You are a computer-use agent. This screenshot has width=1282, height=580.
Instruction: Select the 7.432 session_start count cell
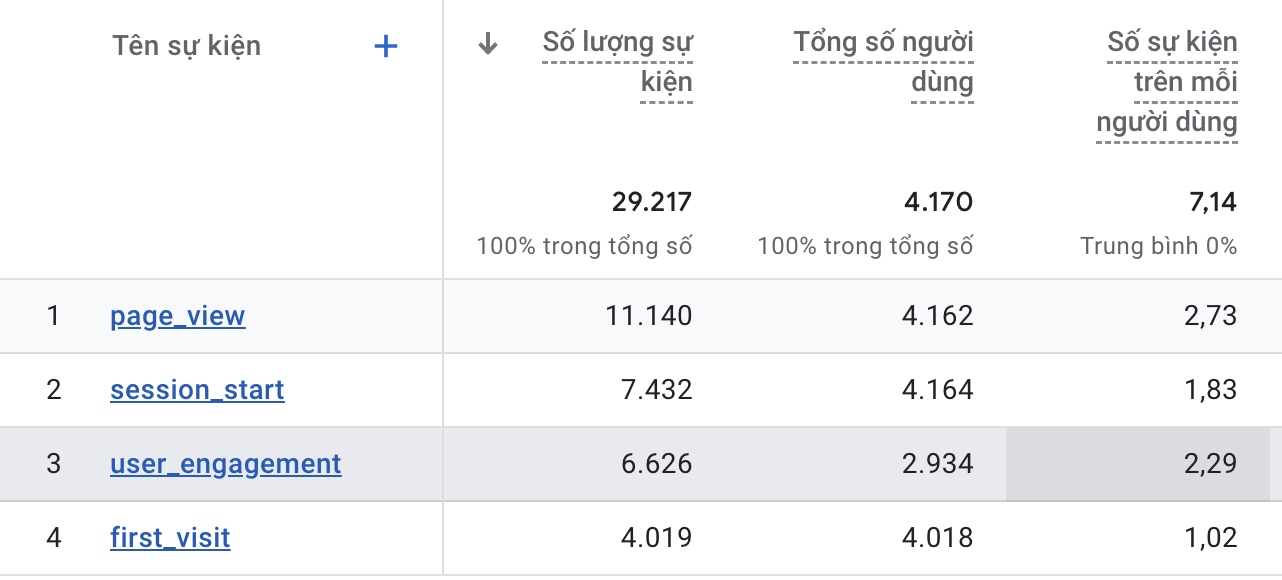[656, 390]
